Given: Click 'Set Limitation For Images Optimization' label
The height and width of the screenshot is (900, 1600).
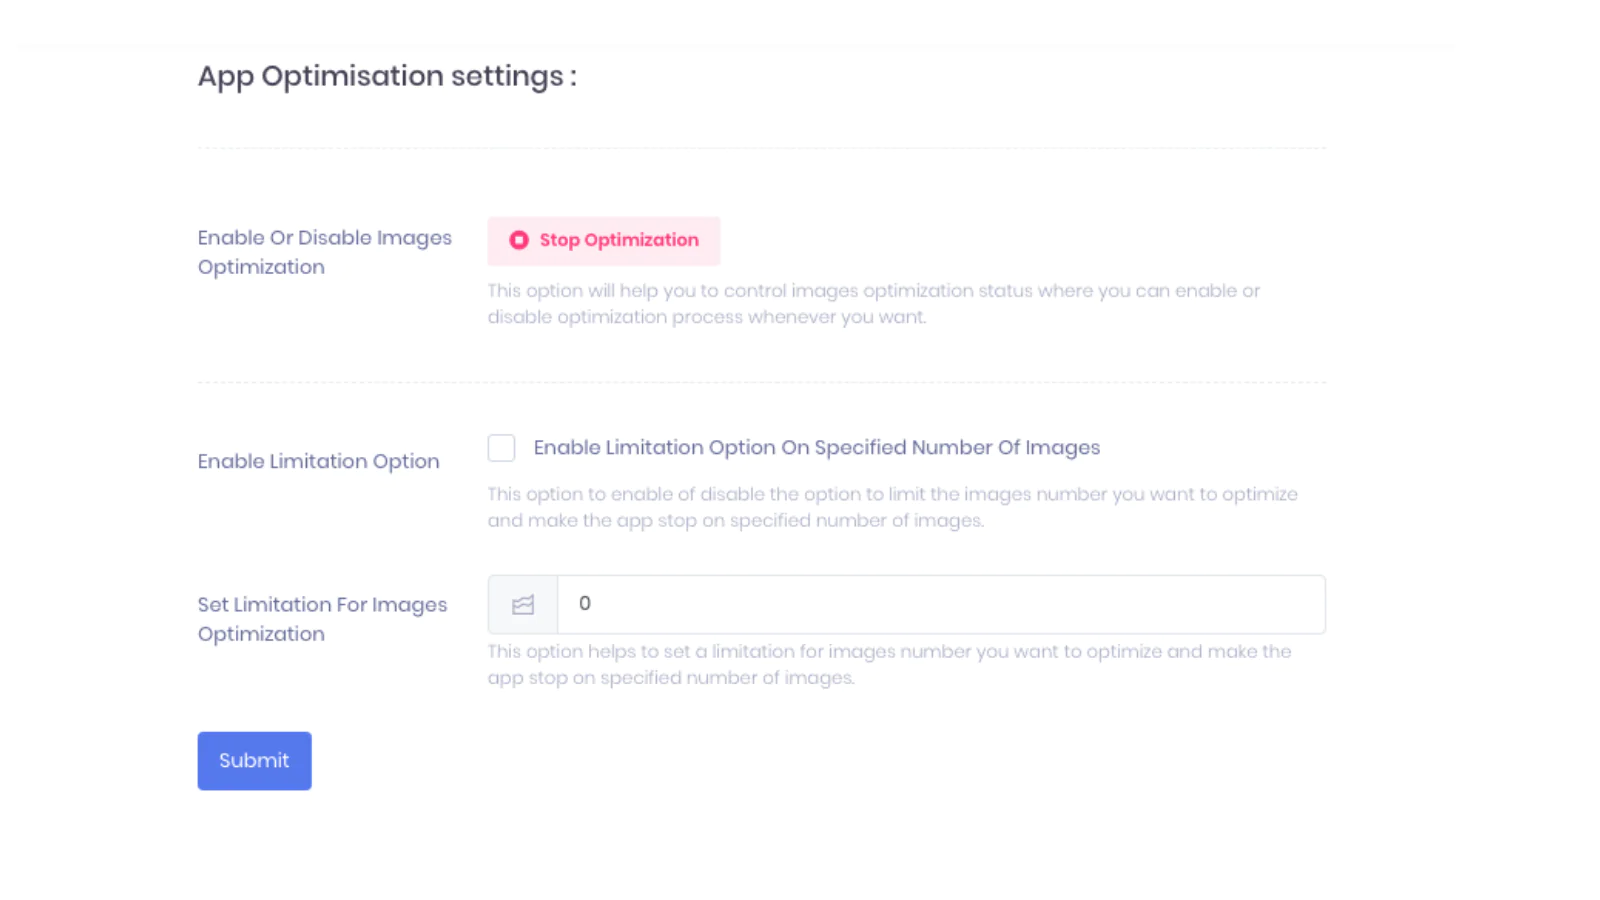Looking at the screenshot, I should click(x=322, y=619).
